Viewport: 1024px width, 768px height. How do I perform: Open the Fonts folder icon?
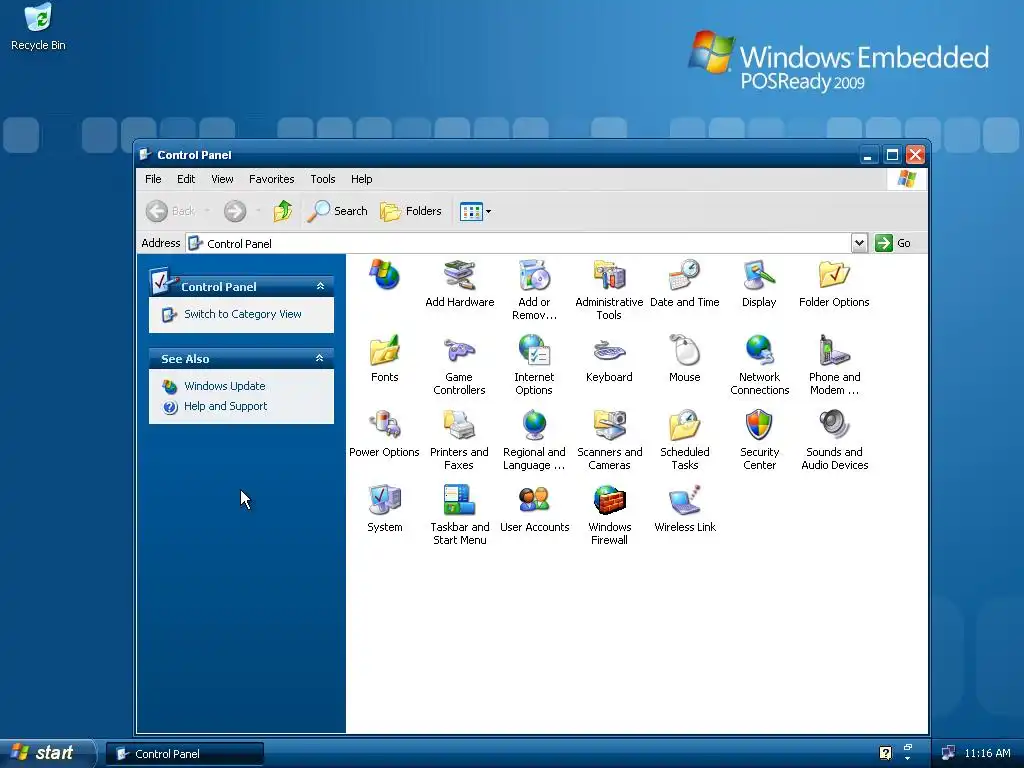point(384,351)
